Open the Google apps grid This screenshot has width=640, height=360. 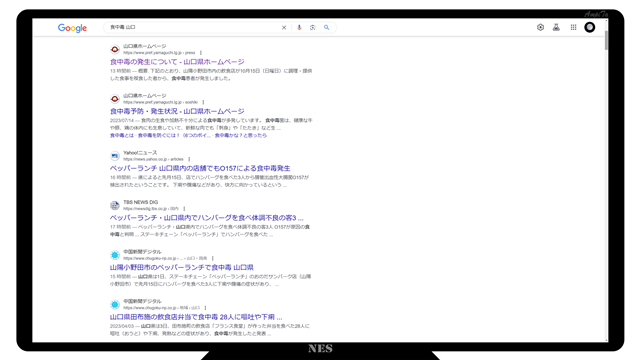coord(573,27)
